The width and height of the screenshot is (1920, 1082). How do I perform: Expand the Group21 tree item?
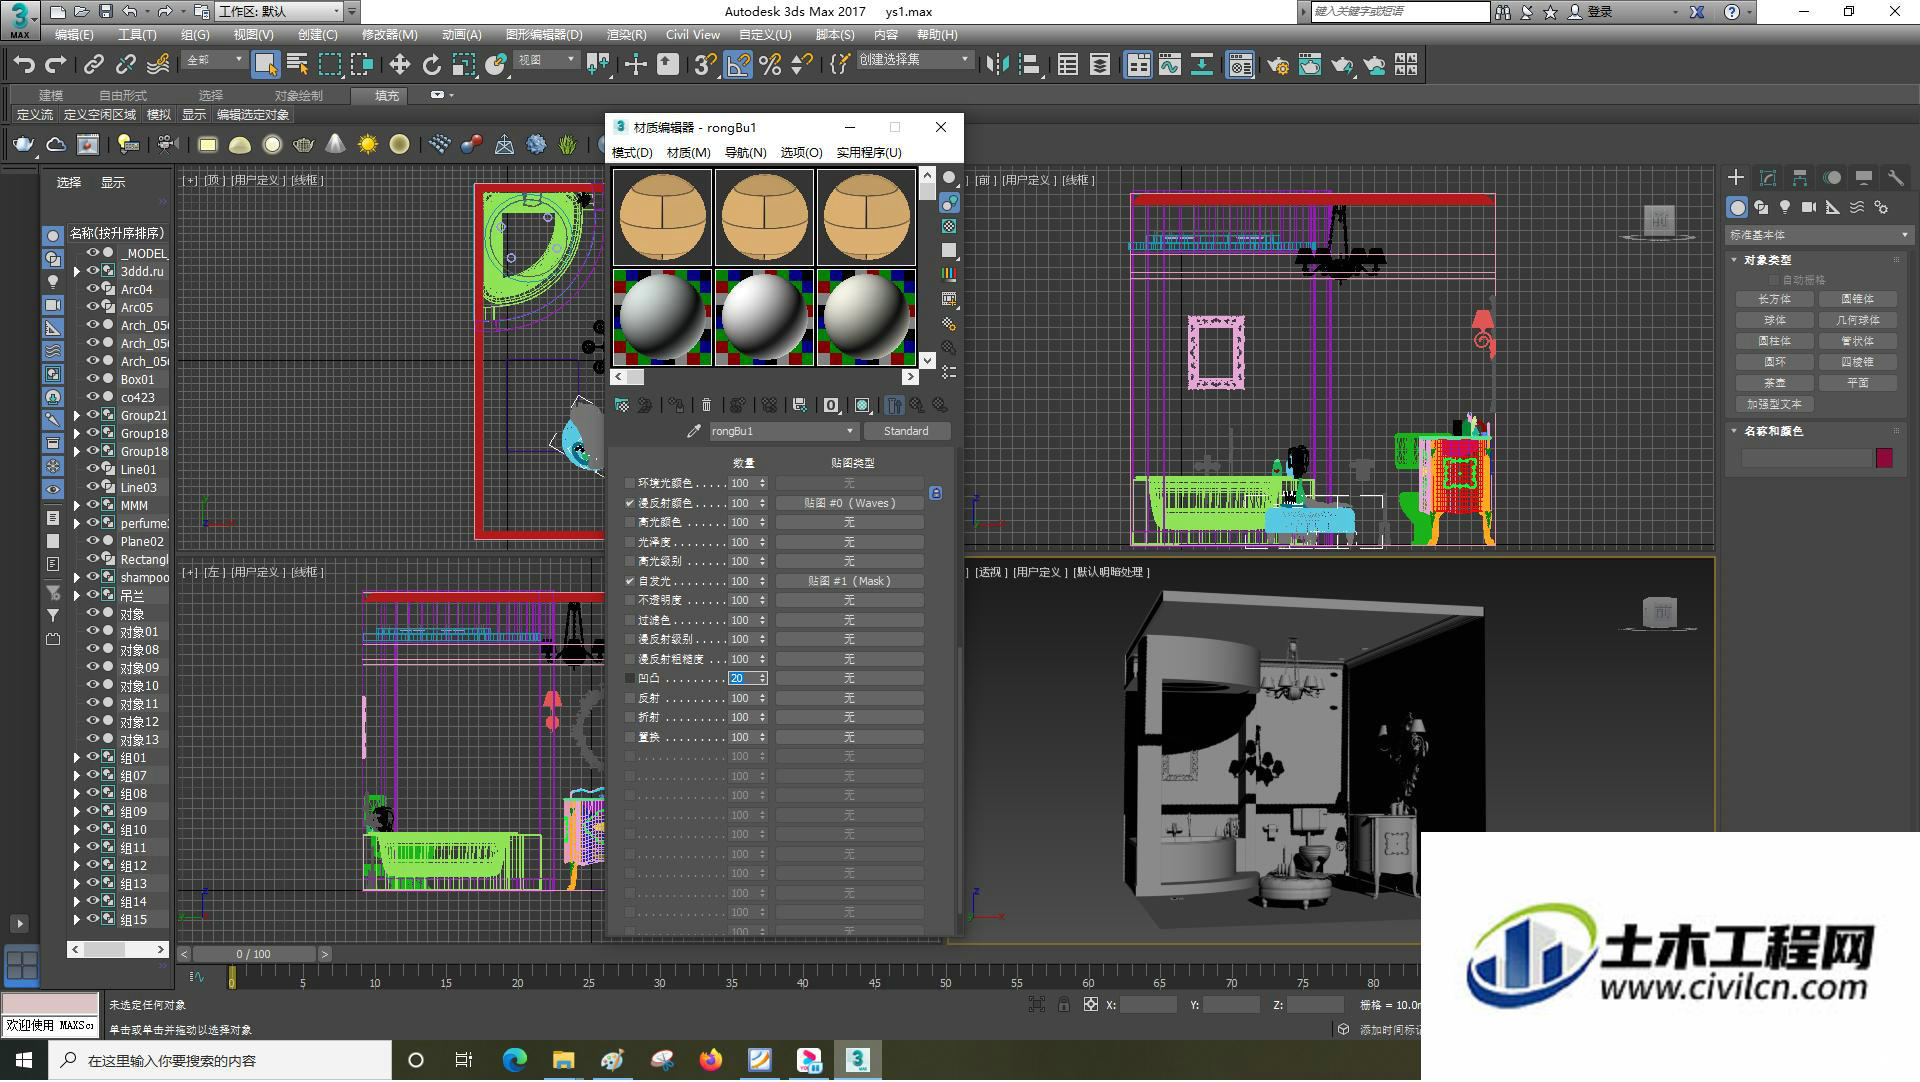point(77,415)
